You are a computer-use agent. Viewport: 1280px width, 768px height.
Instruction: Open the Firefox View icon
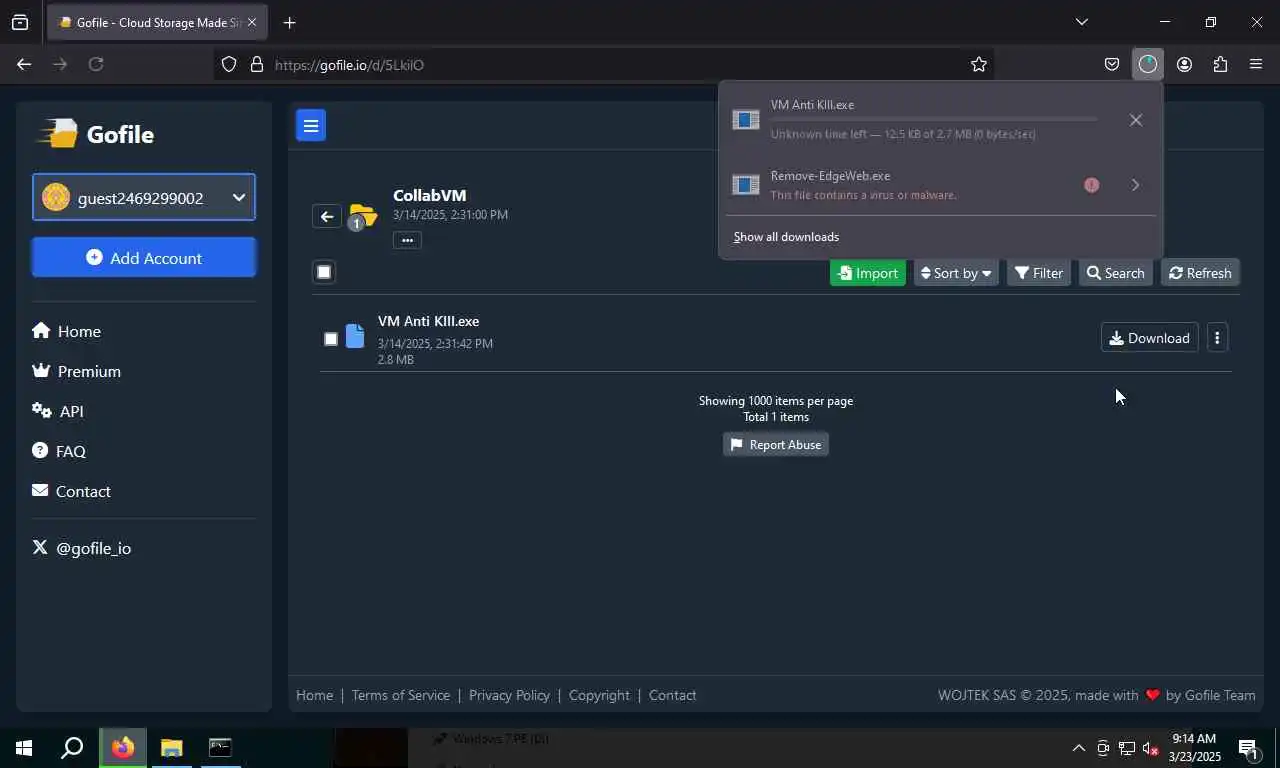pyautogui.click(x=20, y=22)
